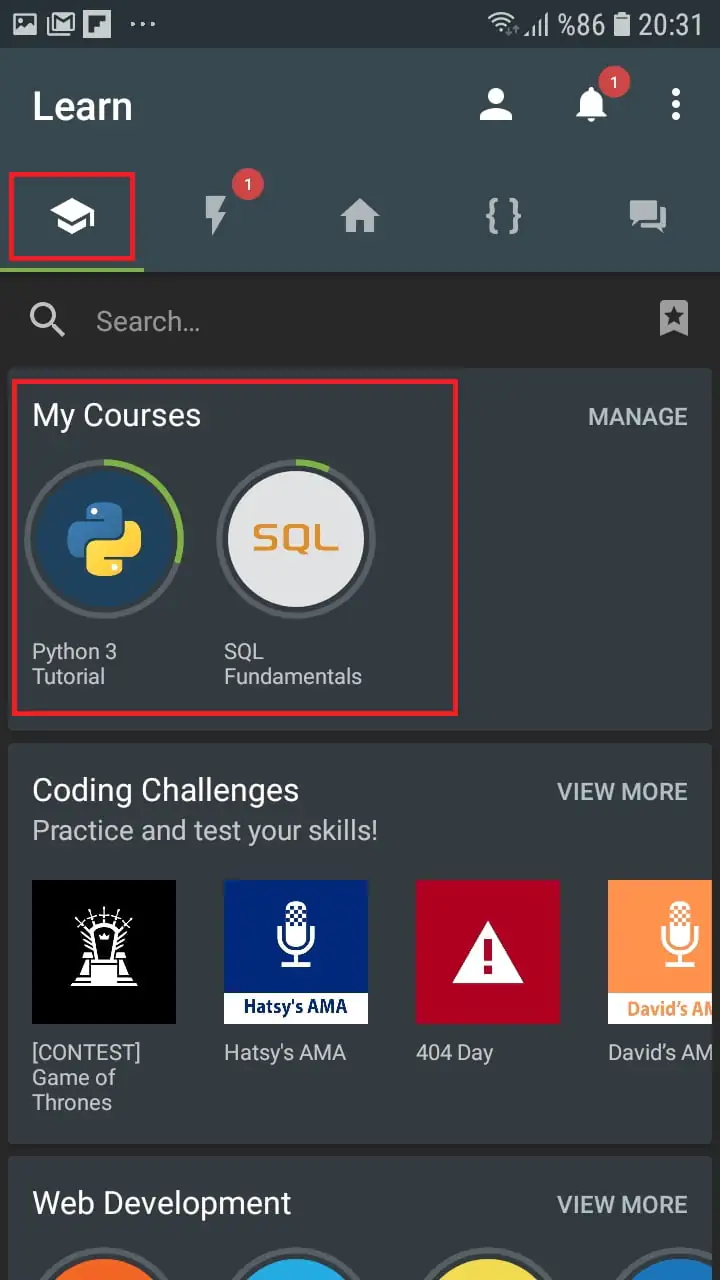Select the Hatsy's AMA challenge
Image resolution: width=720 pixels, height=1280 pixels.
(x=296, y=952)
